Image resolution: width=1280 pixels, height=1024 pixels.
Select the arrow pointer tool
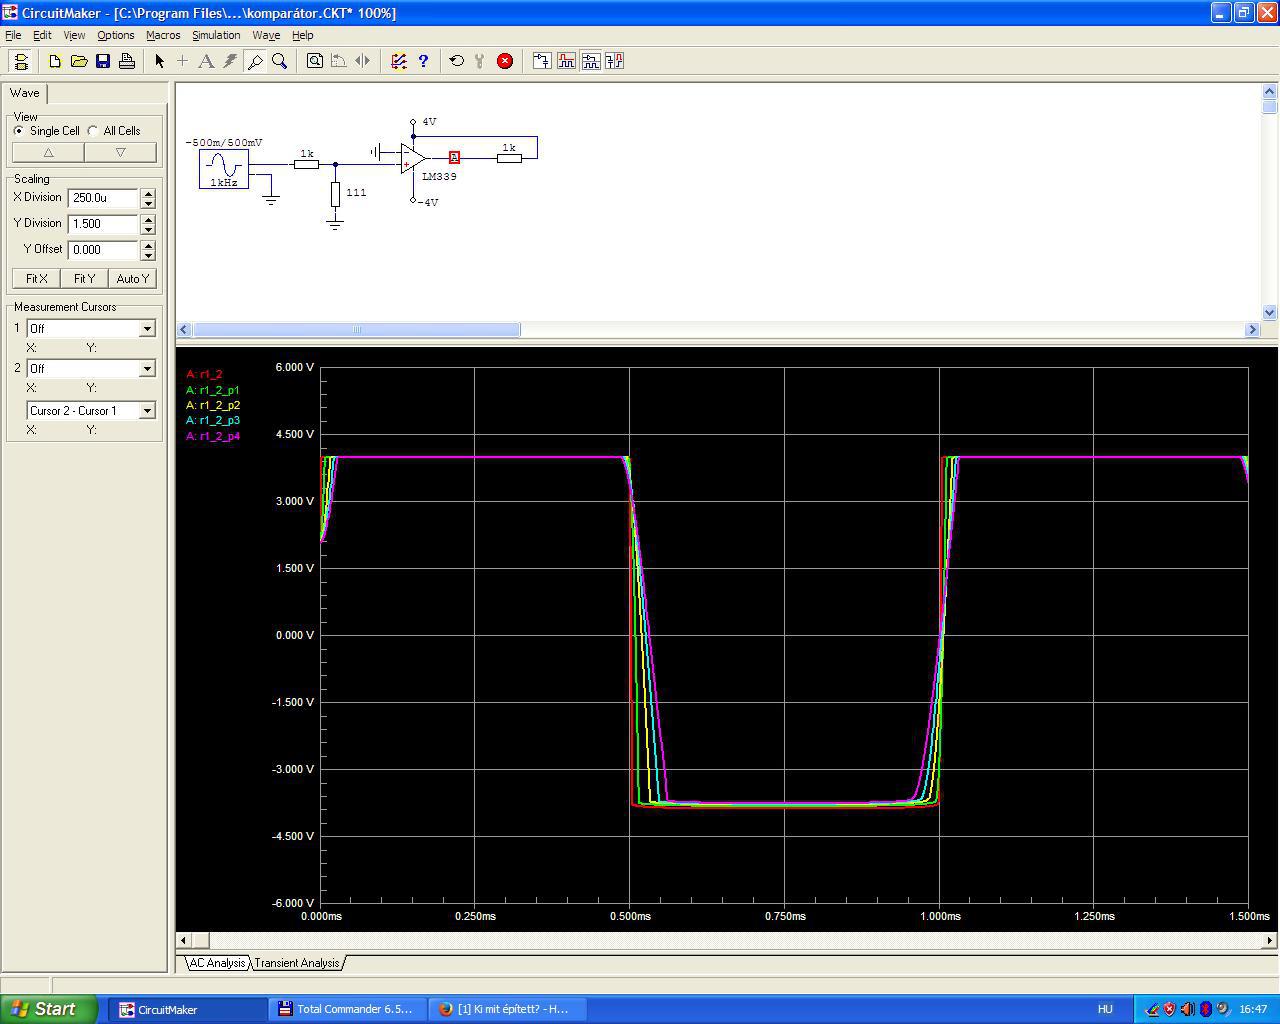coord(159,61)
